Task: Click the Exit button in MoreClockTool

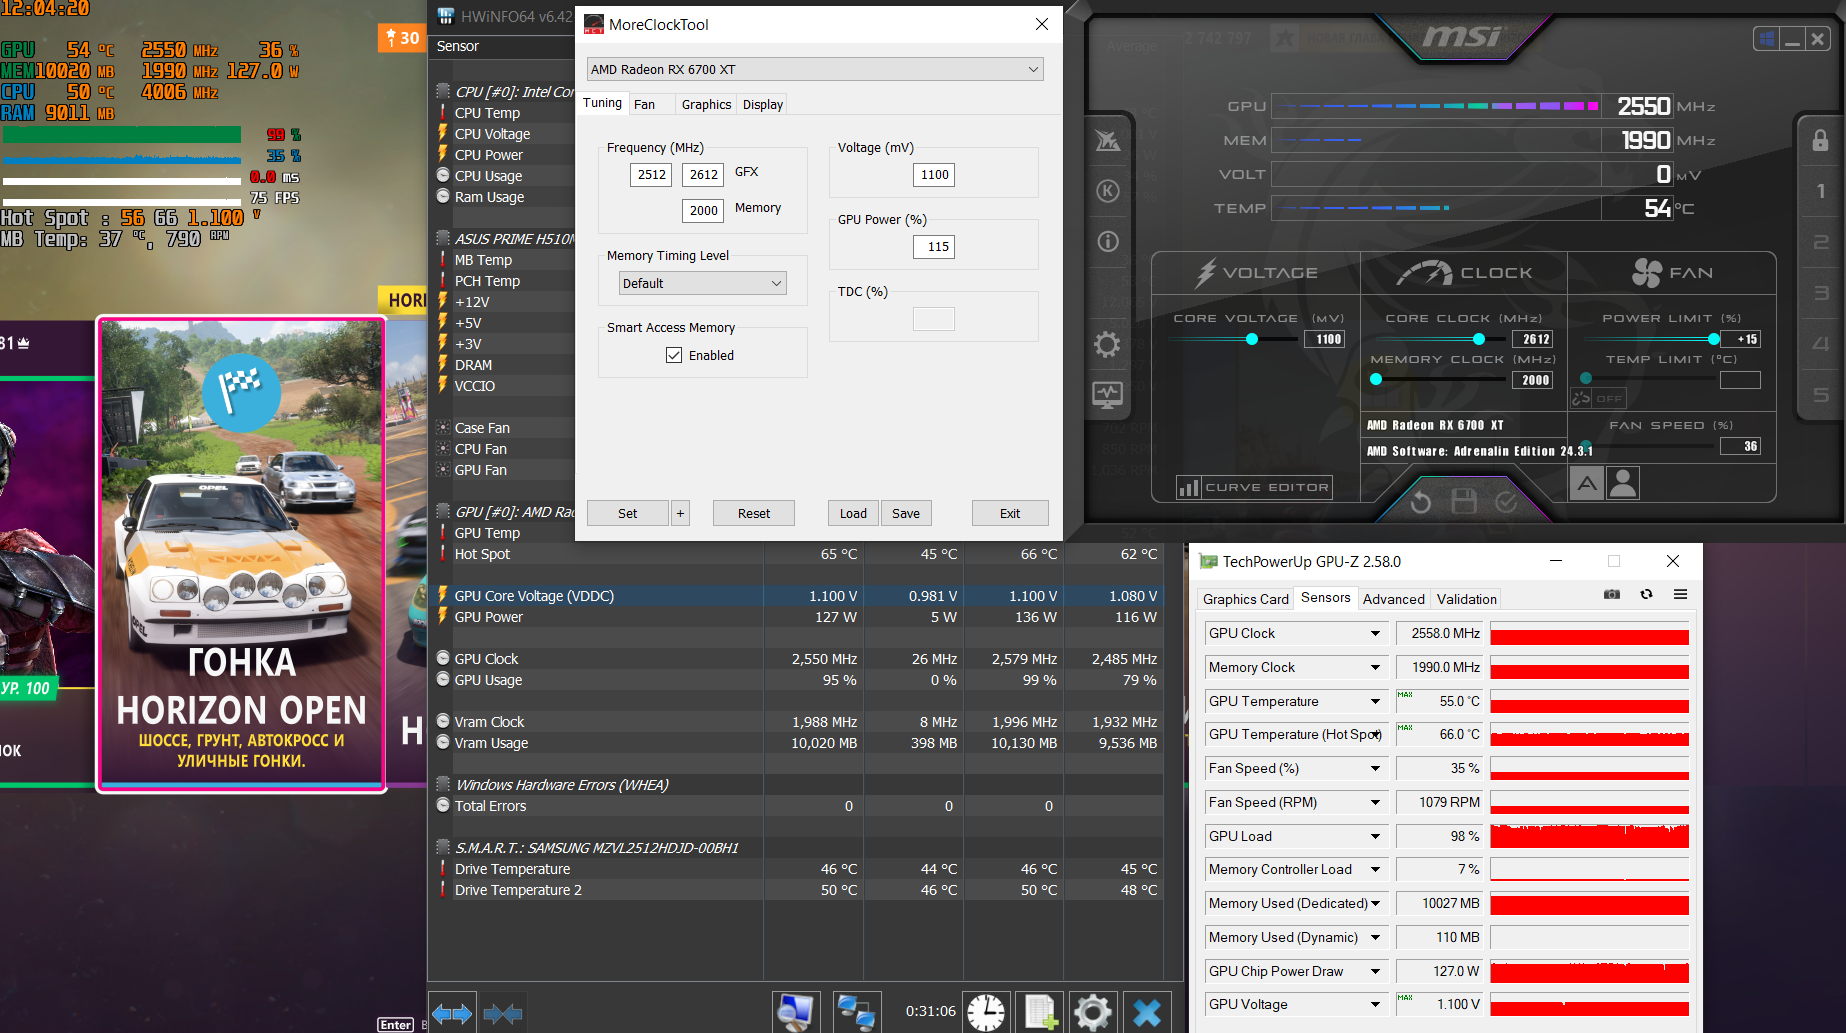Action: tap(1010, 513)
